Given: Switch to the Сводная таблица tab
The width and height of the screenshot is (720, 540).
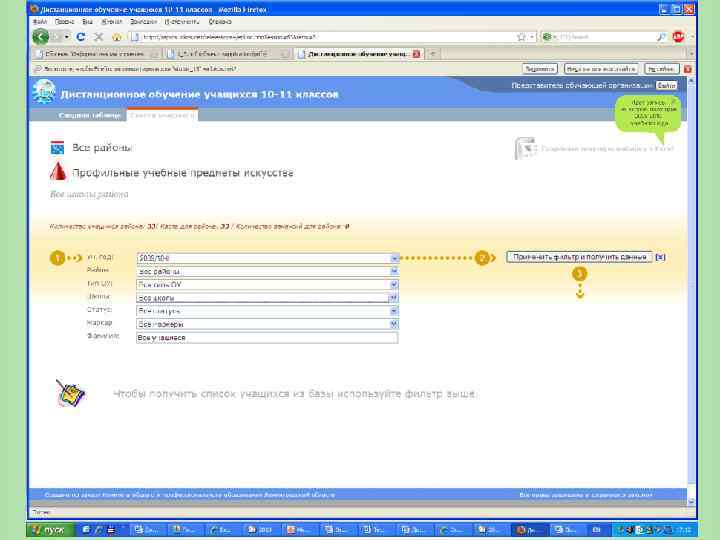Looking at the screenshot, I should click(x=89, y=115).
